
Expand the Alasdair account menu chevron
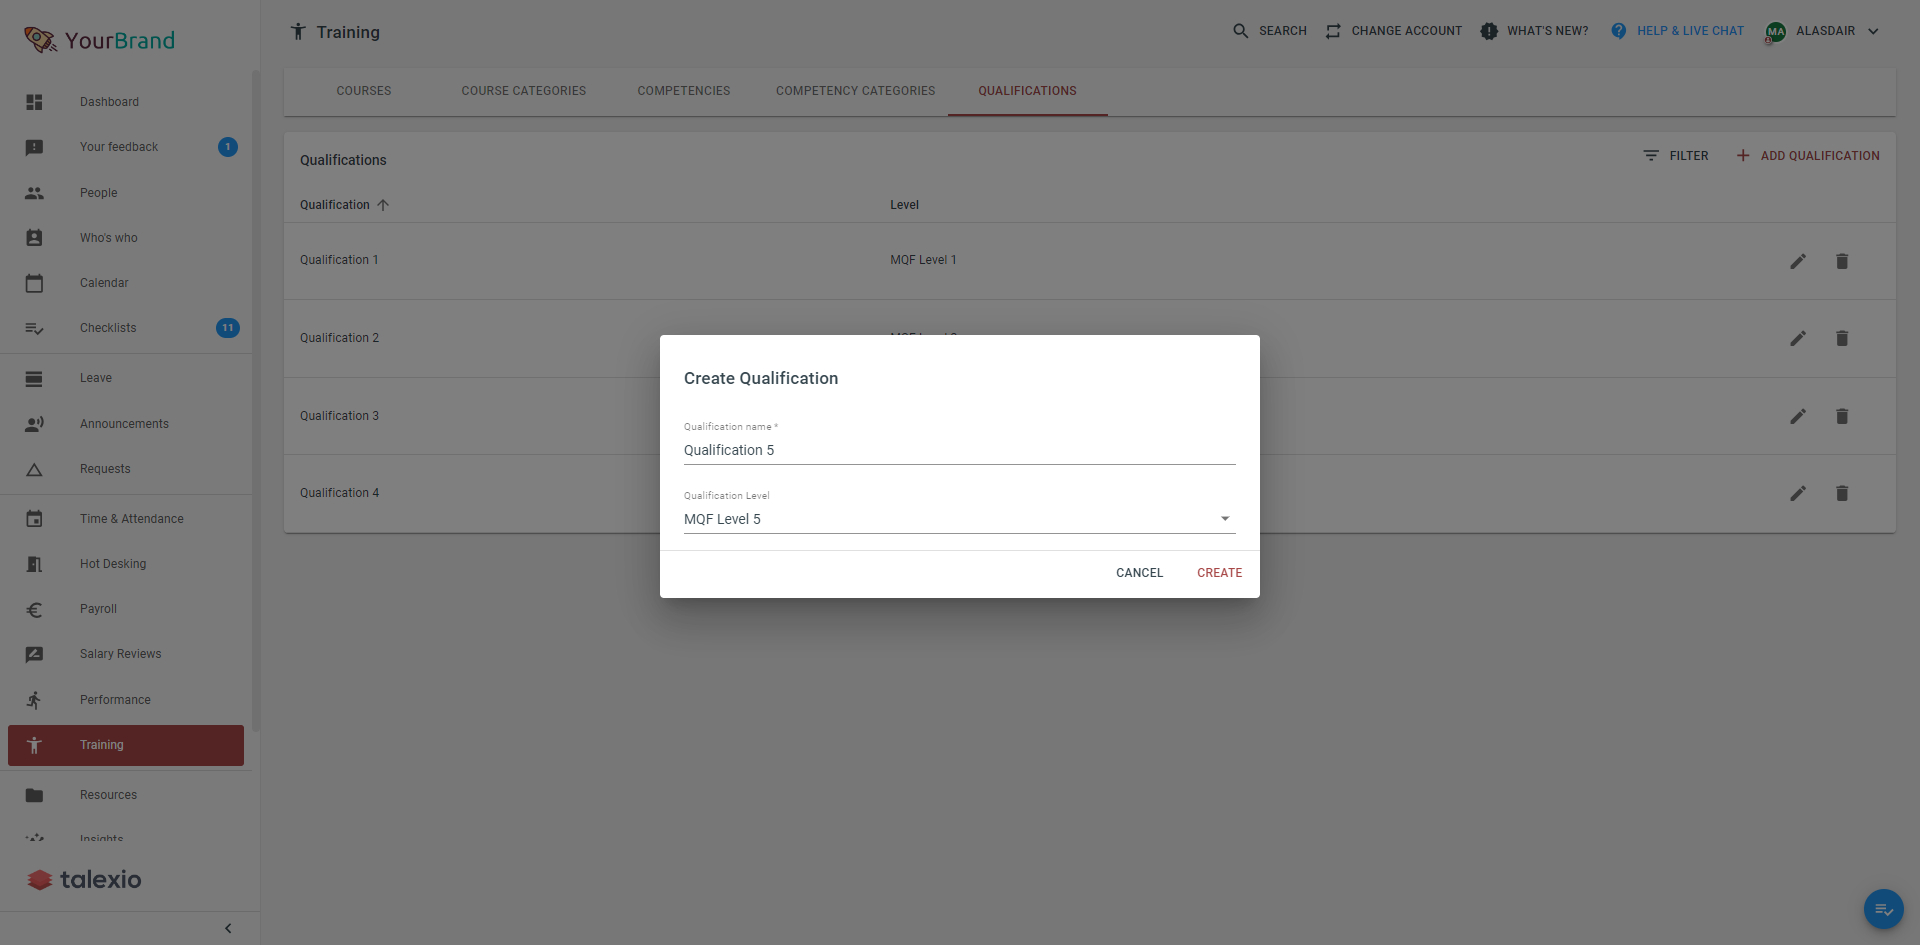1873,31
